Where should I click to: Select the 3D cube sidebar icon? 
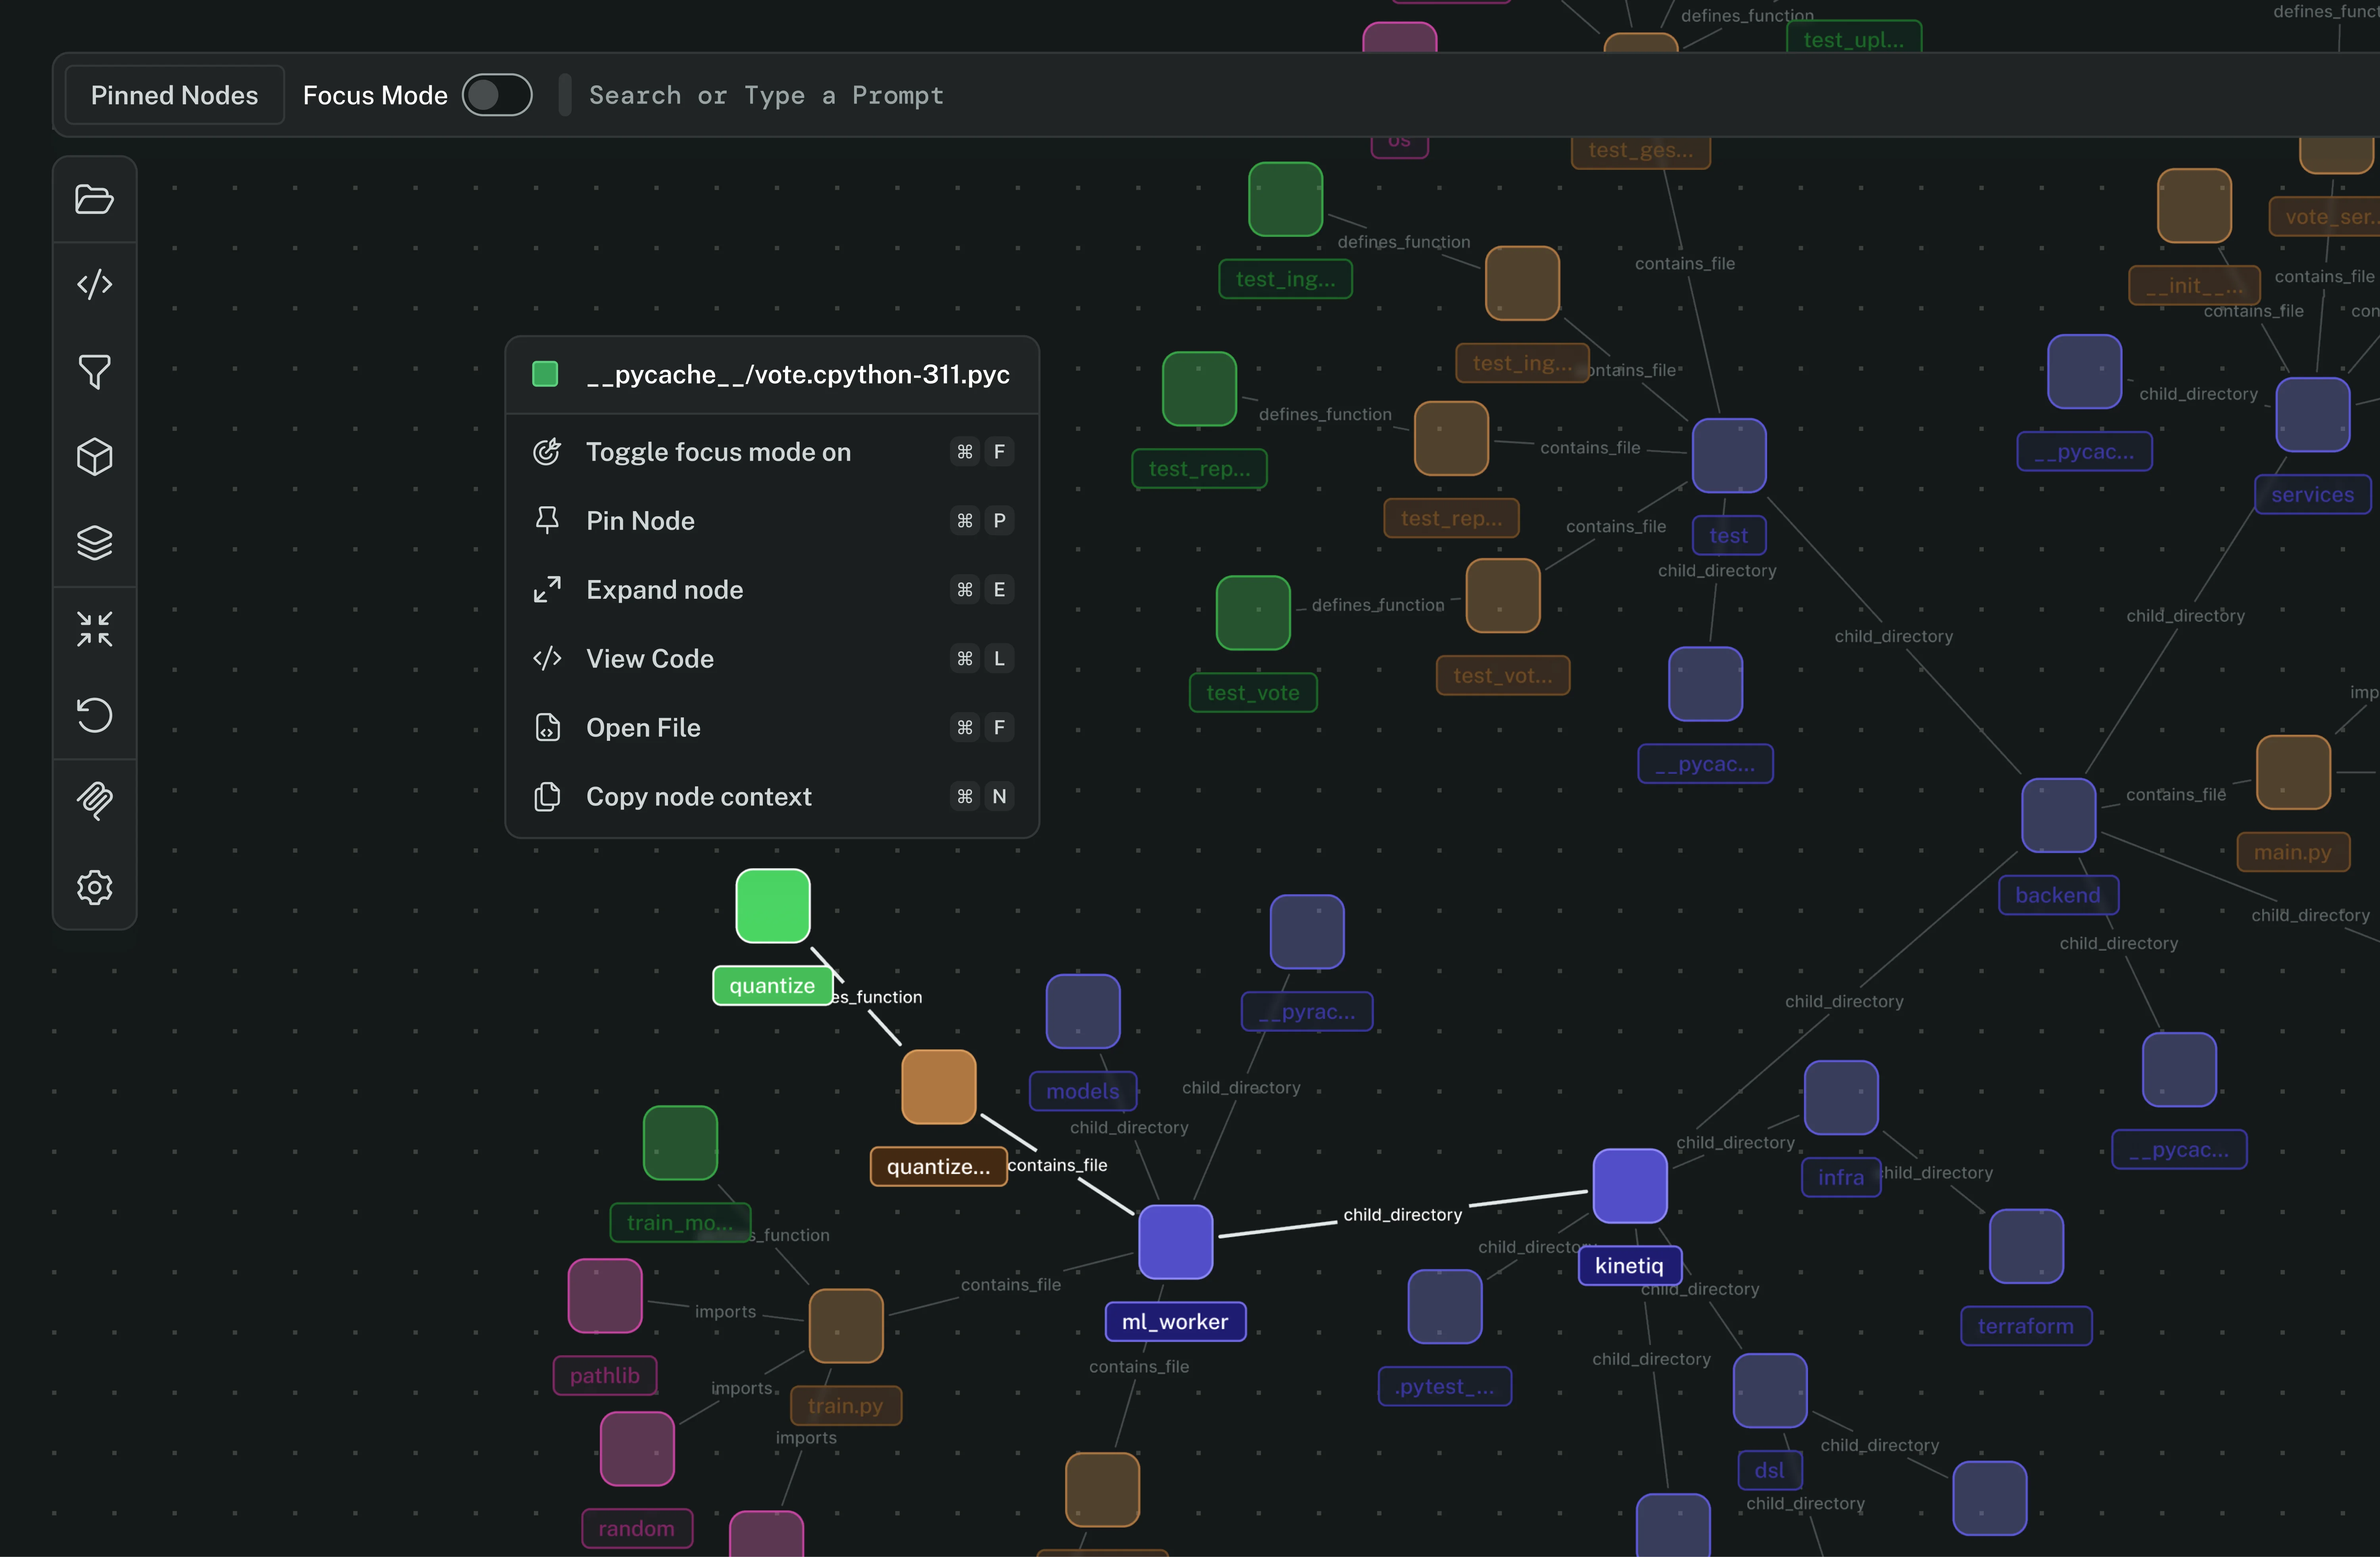click(94, 457)
